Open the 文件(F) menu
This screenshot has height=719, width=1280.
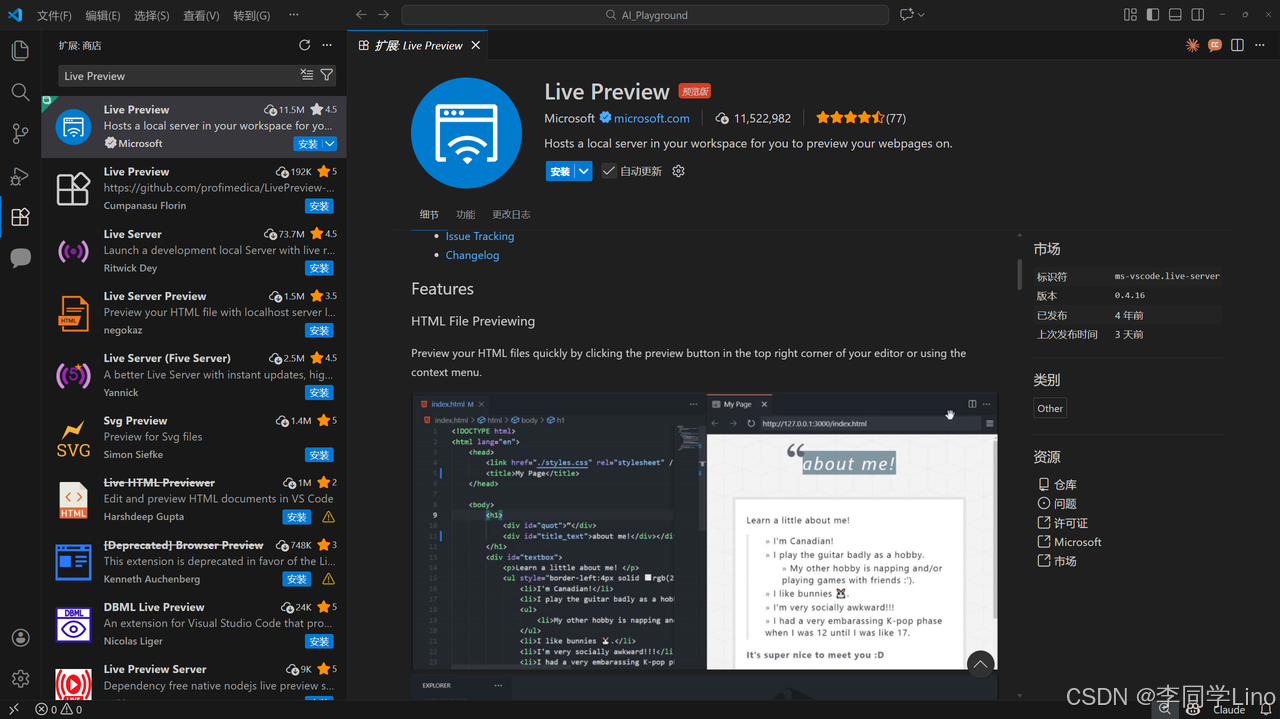click(54, 15)
